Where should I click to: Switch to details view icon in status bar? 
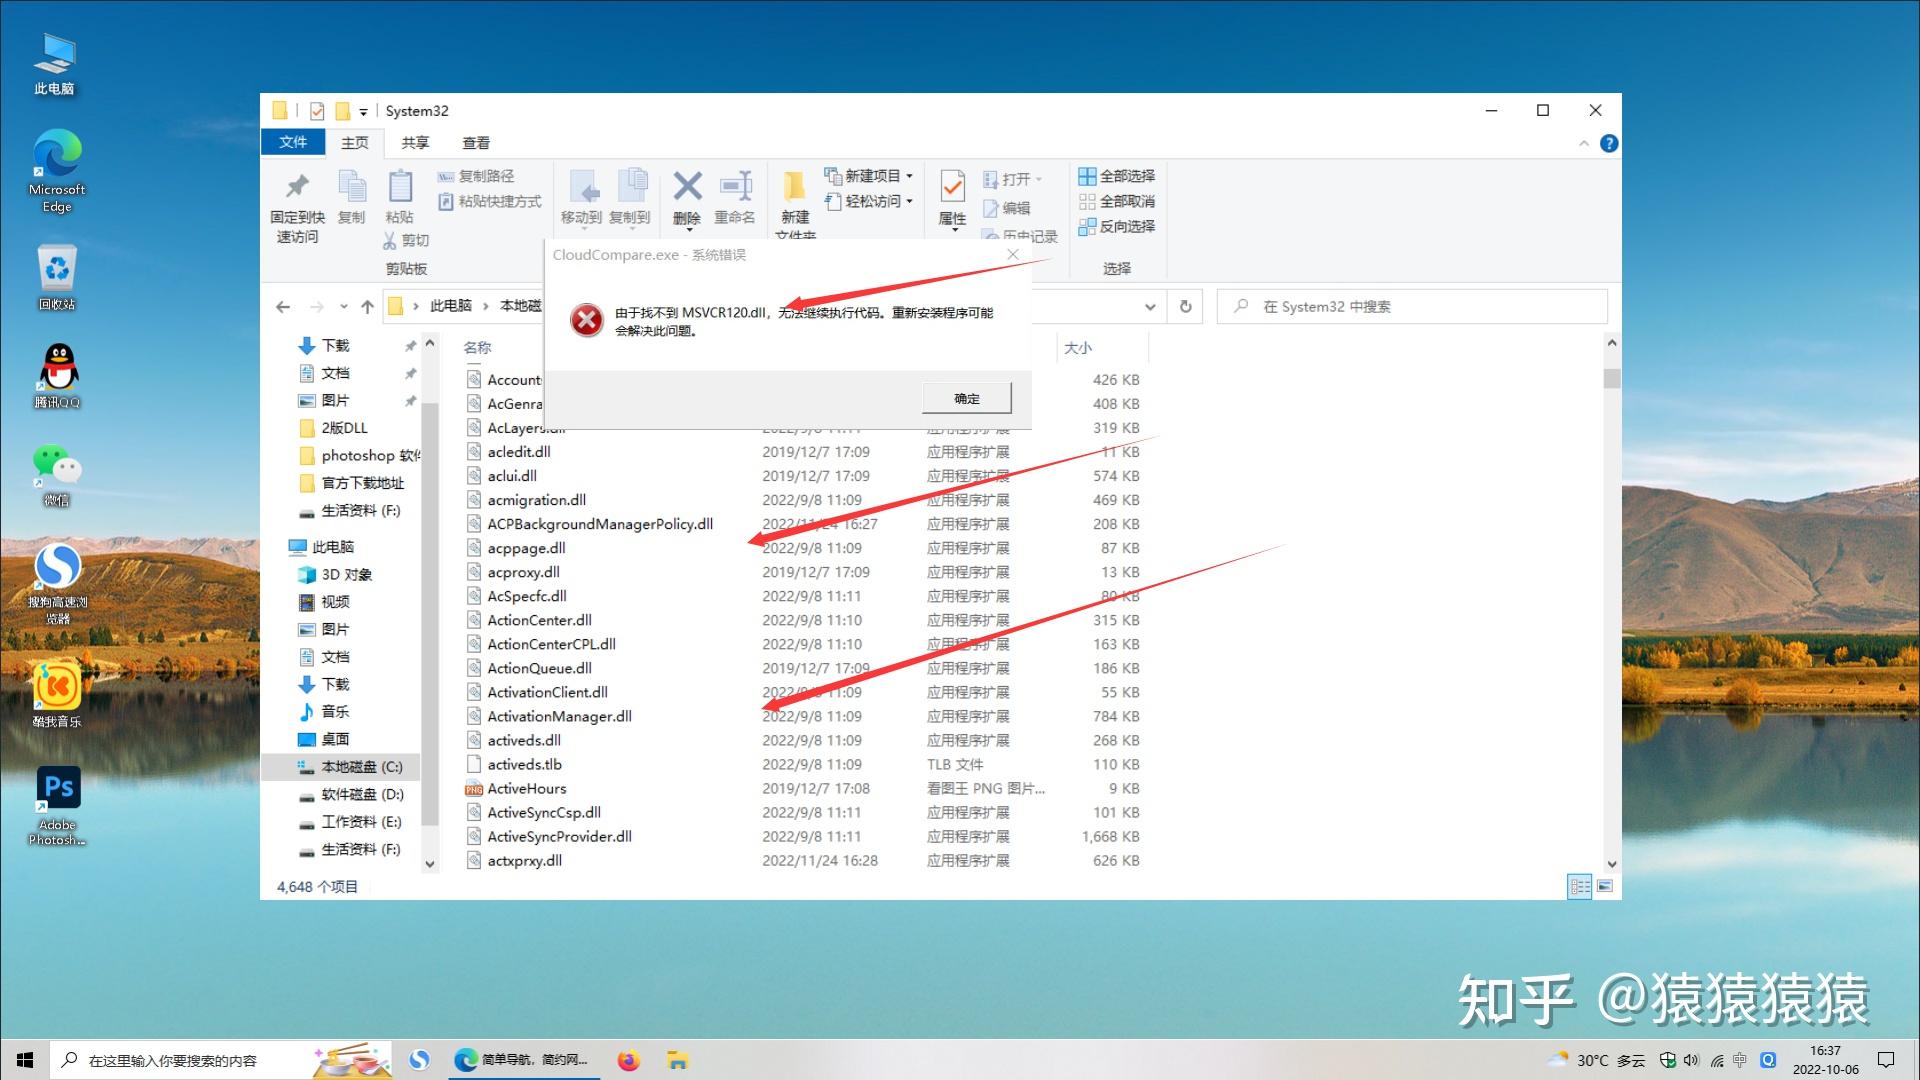click(x=1580, y=887)
